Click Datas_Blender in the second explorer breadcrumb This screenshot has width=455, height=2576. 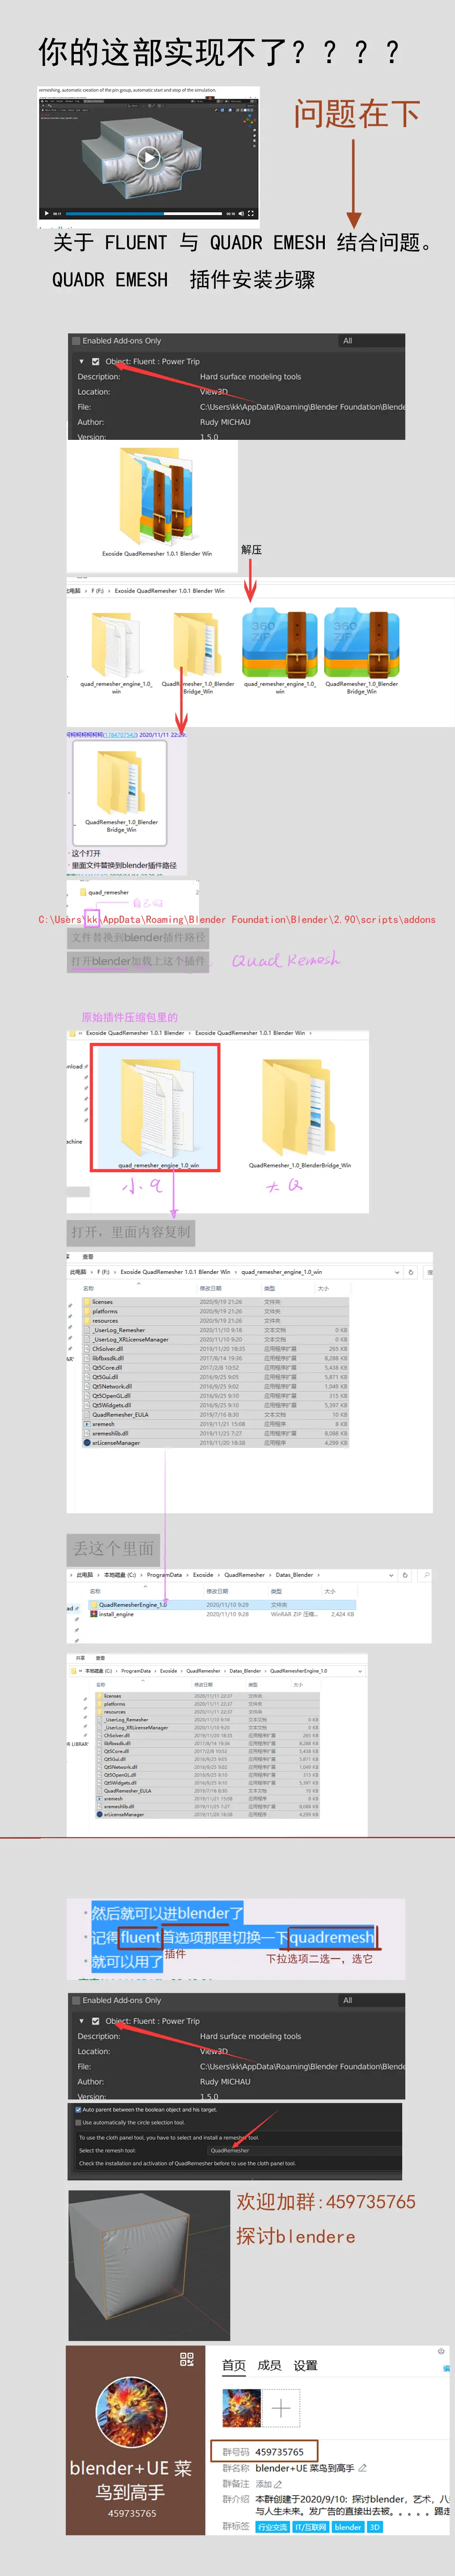[294, 1575]
